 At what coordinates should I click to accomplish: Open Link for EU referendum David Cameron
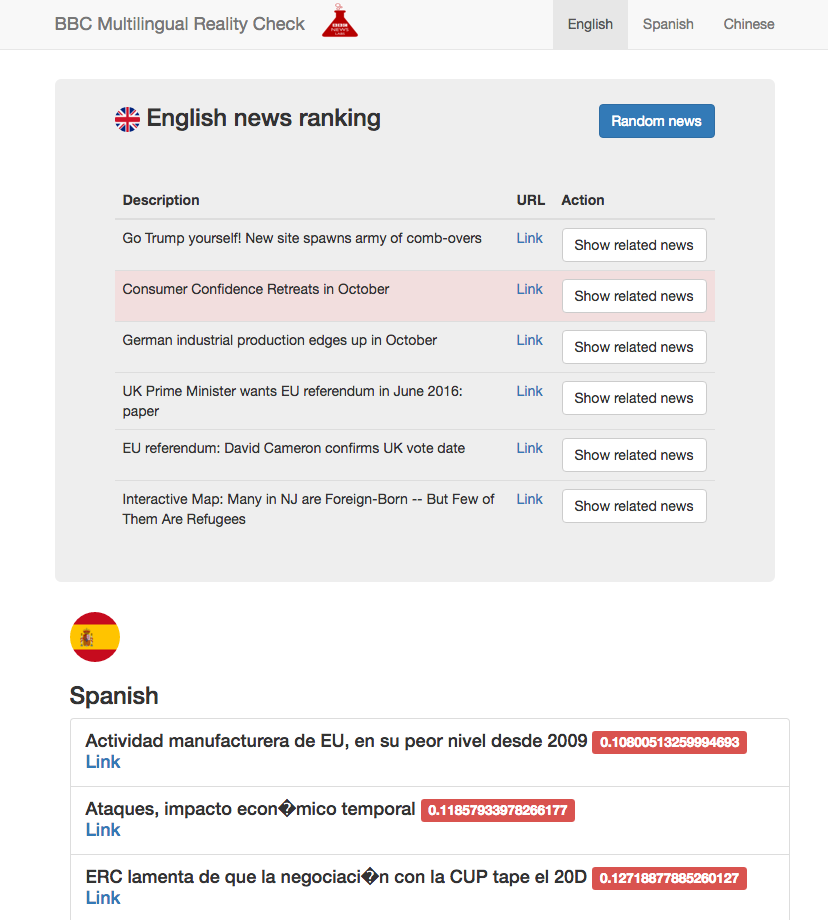[529, 448]
